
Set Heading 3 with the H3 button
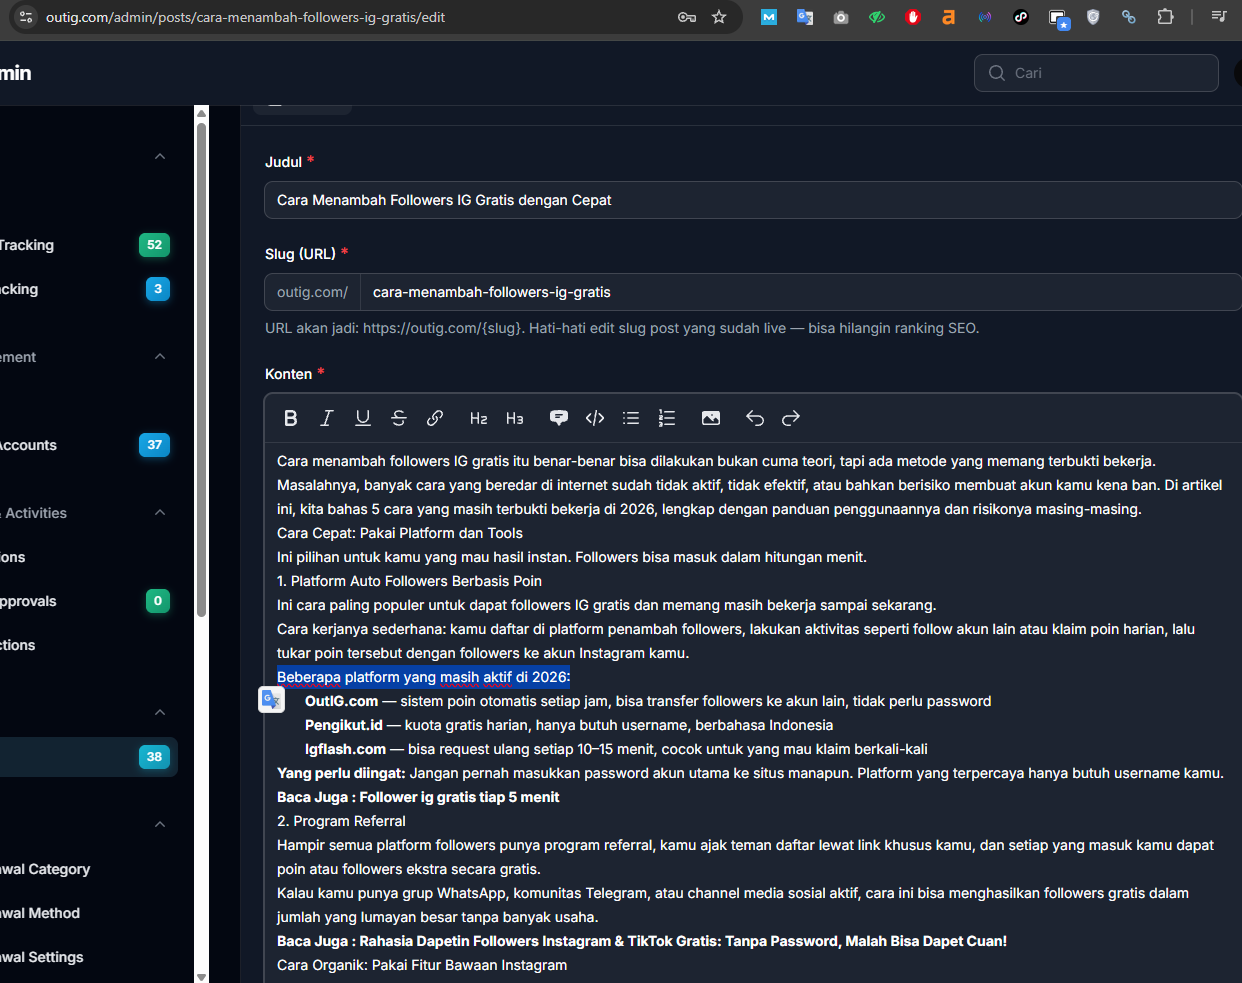pyautogui.click(x=515, y=418)
